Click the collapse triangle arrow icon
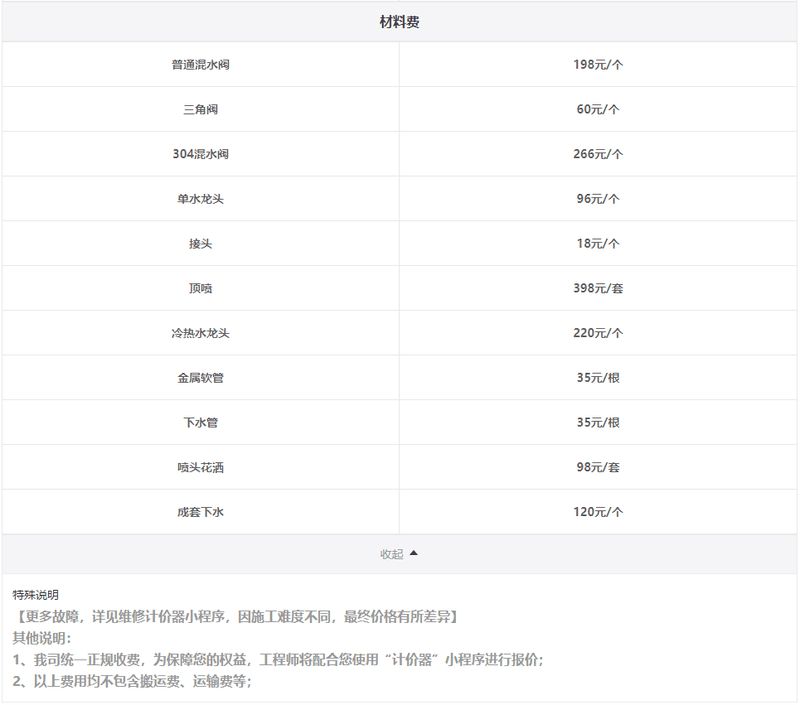The image size is (800, 705). [414, 553]
